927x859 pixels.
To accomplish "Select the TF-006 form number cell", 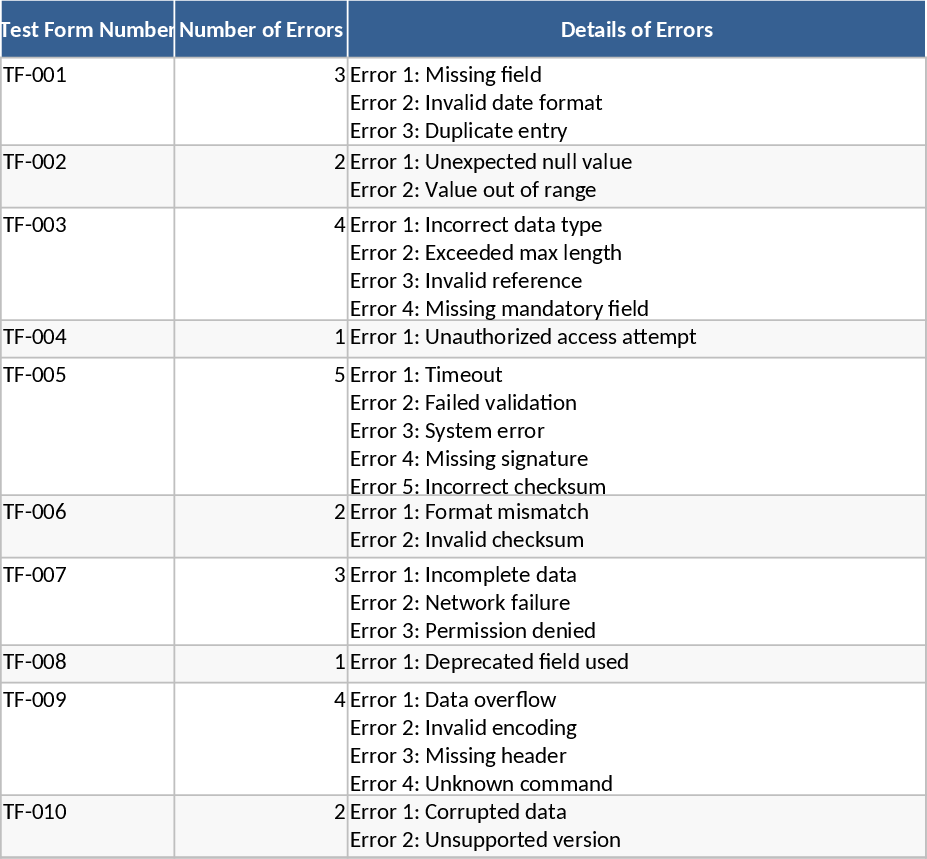I will coord(87,526).
